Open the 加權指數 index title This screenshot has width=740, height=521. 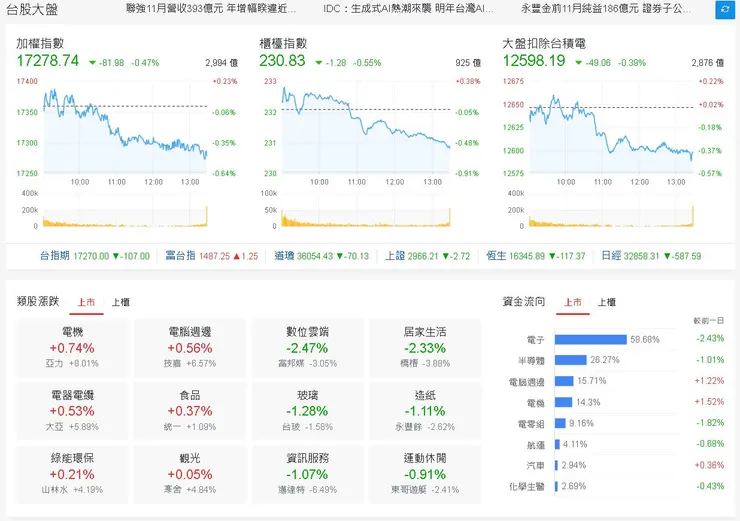tap(40, 44)
